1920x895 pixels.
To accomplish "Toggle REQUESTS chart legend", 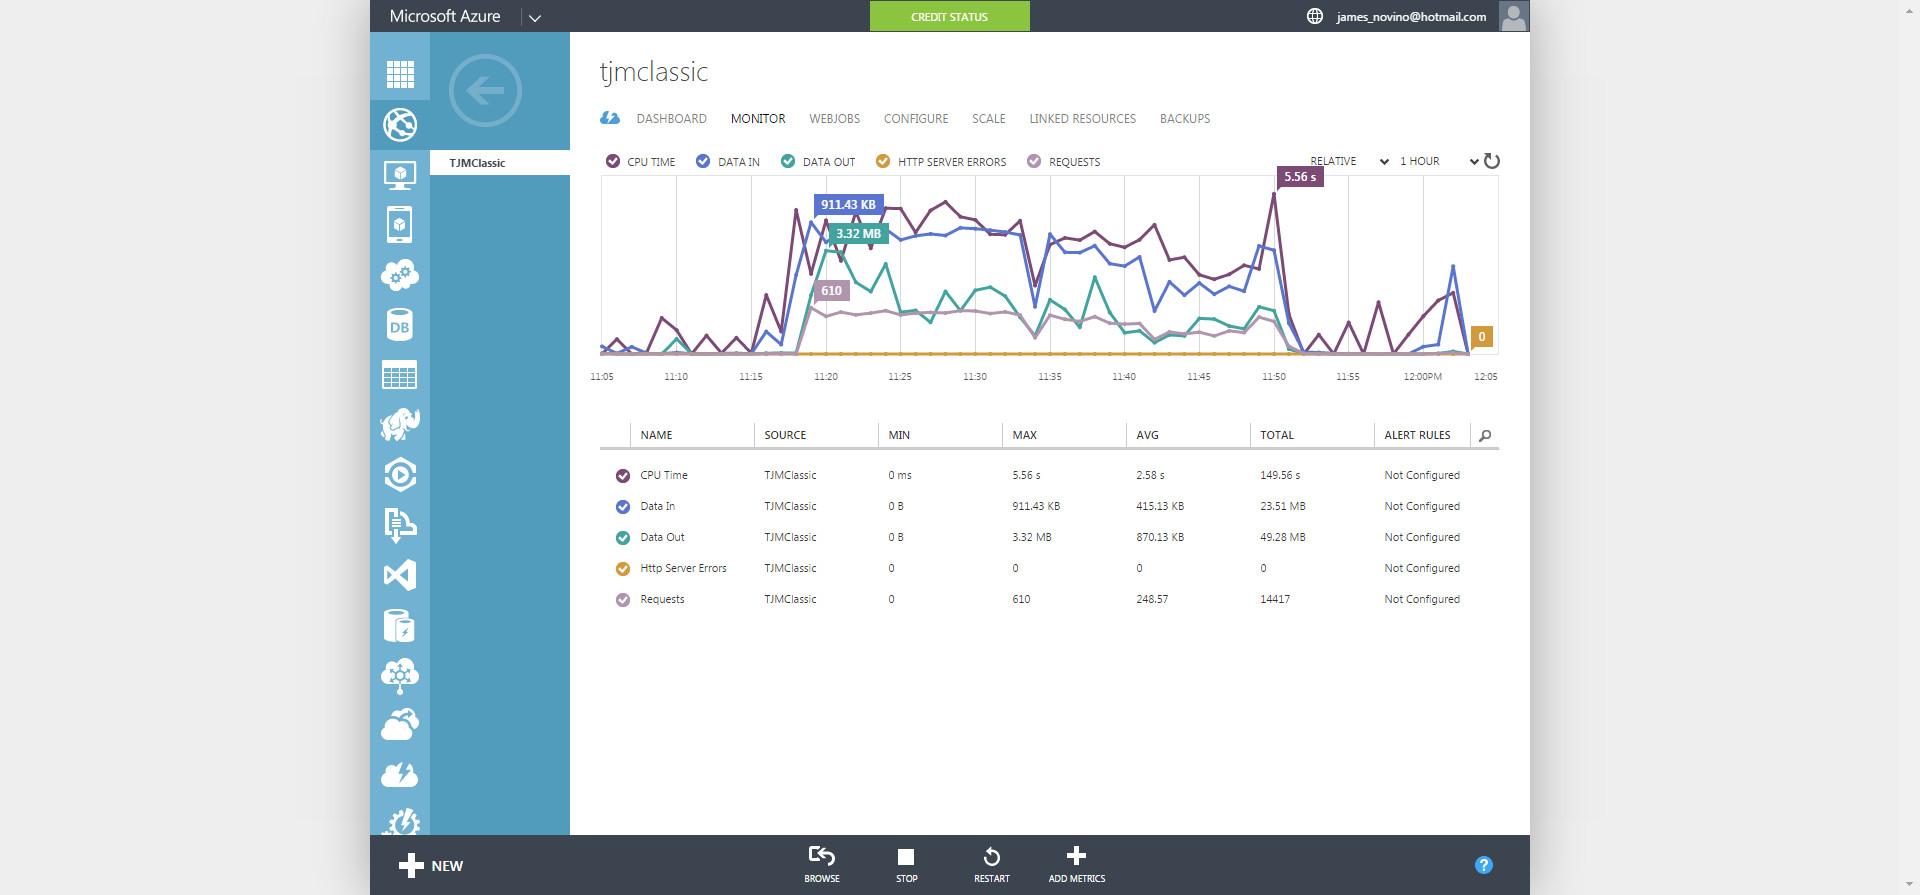I will coord(1064,162).
